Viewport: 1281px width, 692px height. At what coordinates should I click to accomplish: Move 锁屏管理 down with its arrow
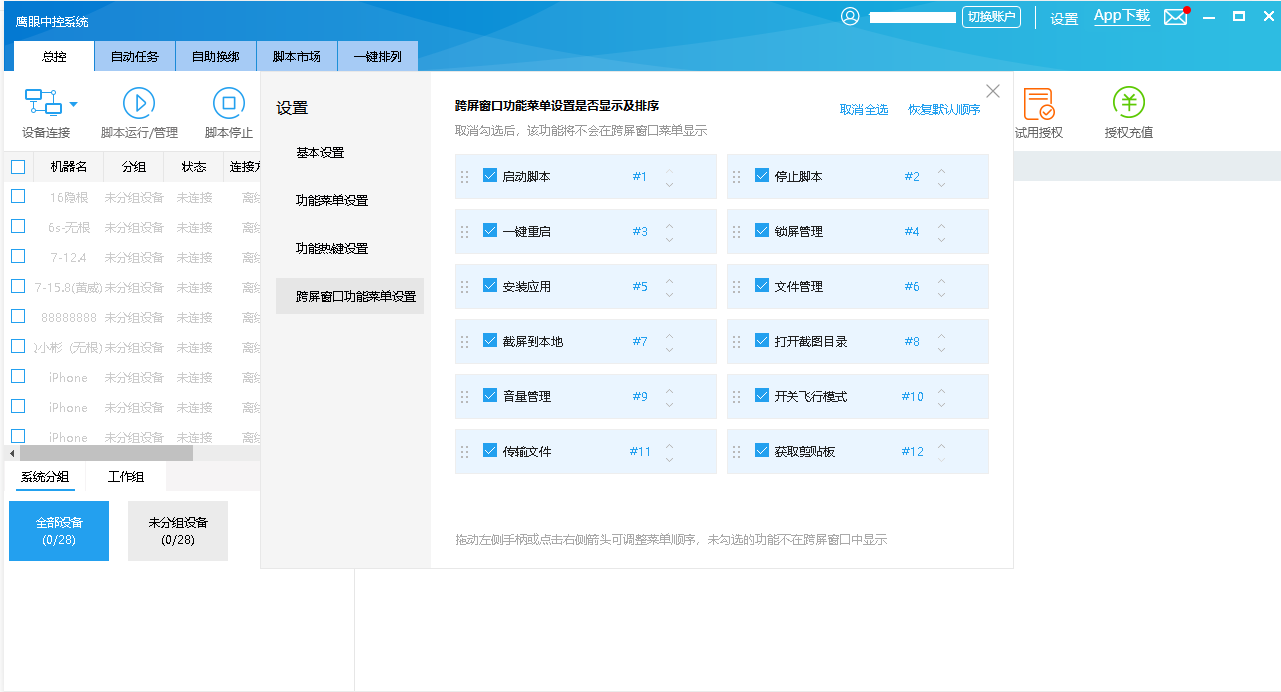pos(941,239)
